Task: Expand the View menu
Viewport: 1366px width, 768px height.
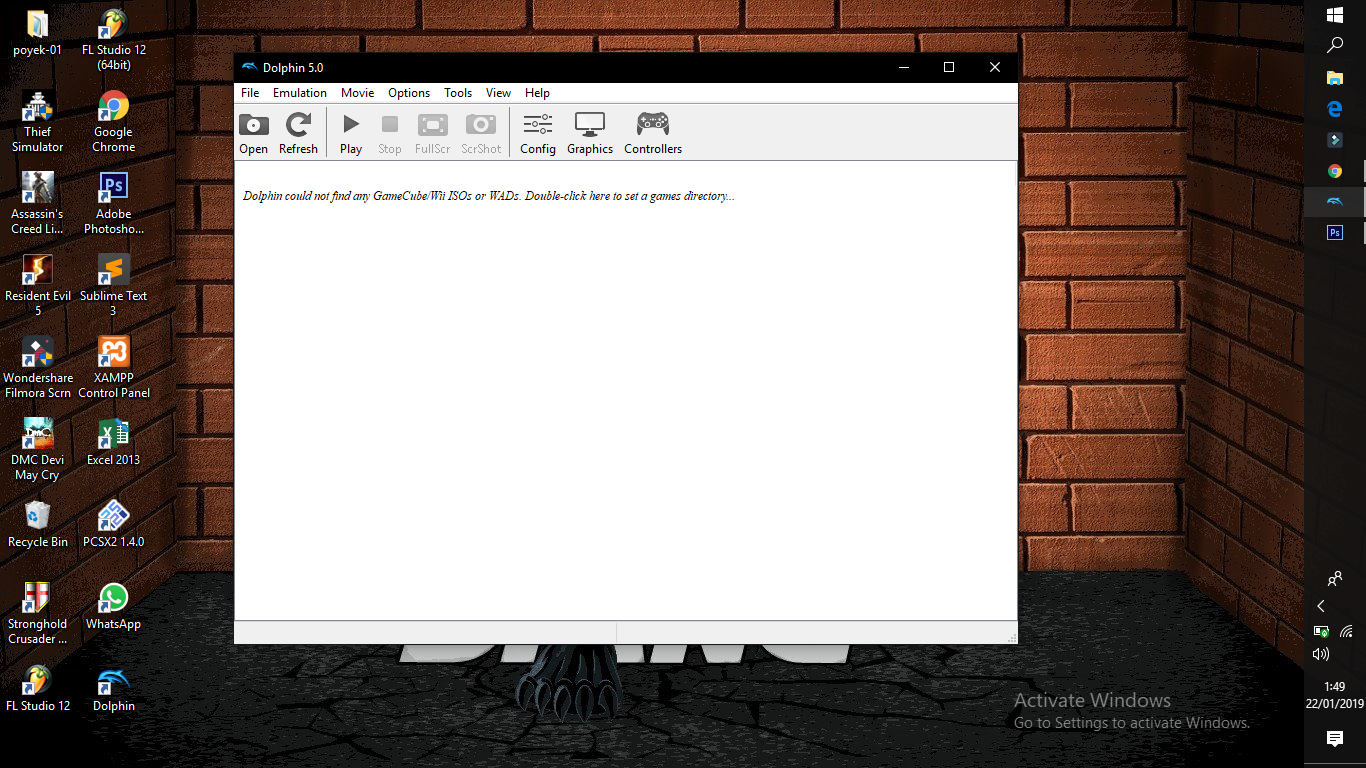Action: 498,93
